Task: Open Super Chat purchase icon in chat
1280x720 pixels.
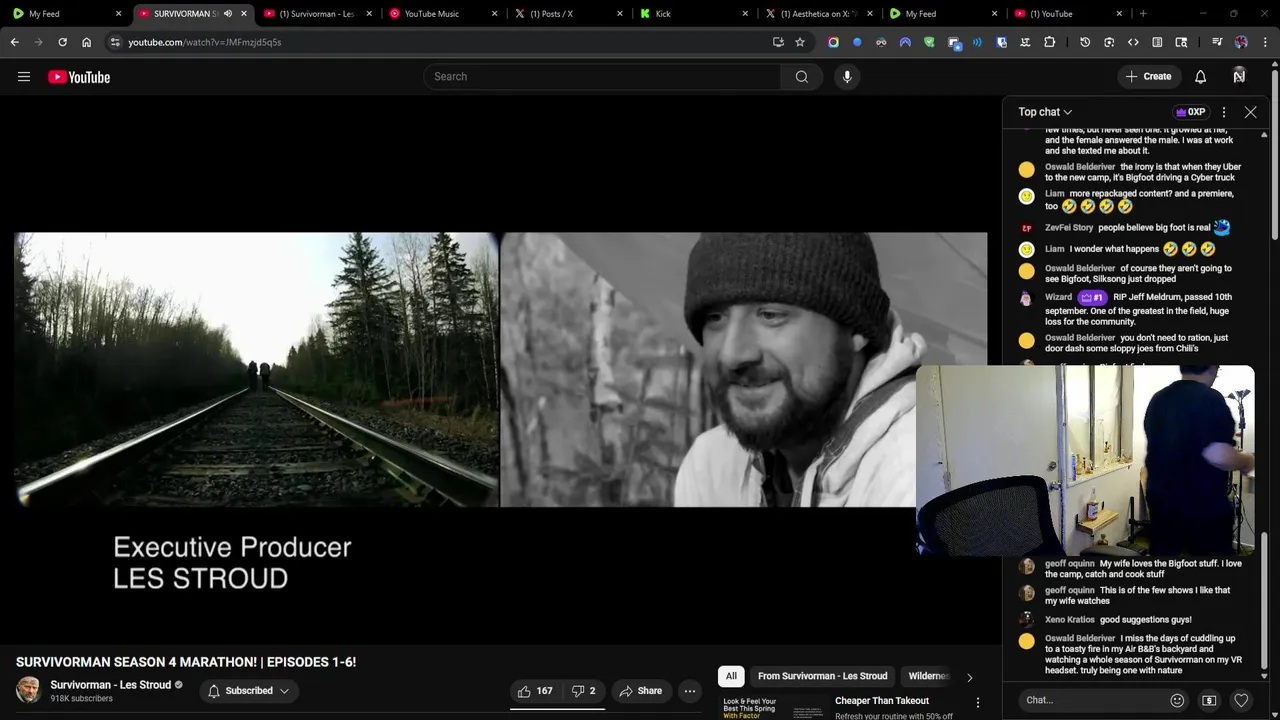Action: pyautogui.click(x=1209, y=700)
